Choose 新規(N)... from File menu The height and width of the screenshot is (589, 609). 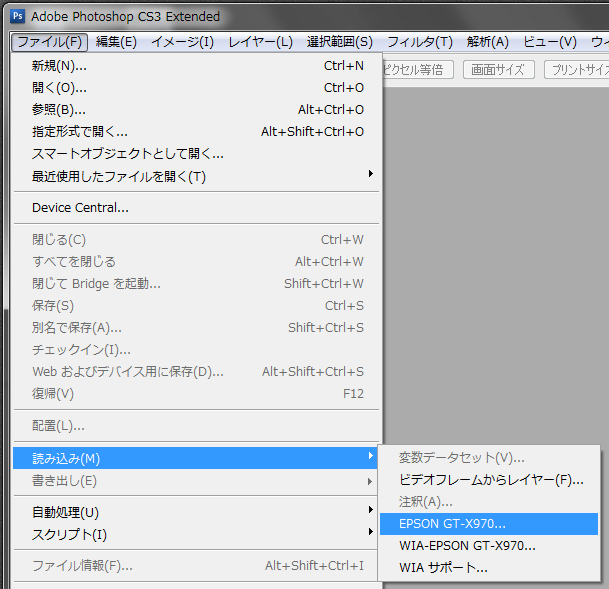click(196, 66)
